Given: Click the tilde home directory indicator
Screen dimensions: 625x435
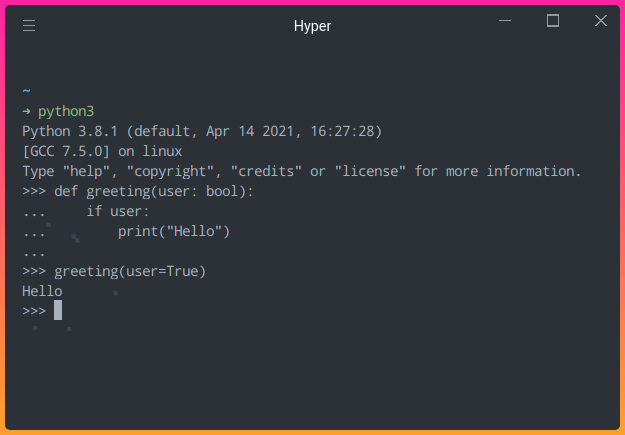Looking at the screenshot, I should [x=26, y=91].
